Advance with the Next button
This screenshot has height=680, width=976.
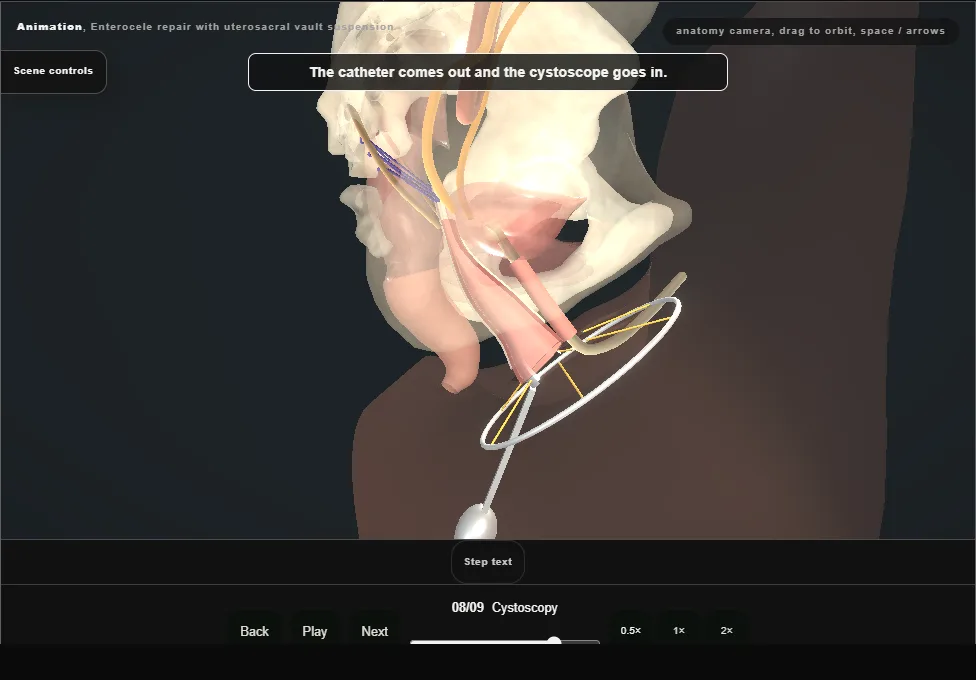tap(375, 631)
